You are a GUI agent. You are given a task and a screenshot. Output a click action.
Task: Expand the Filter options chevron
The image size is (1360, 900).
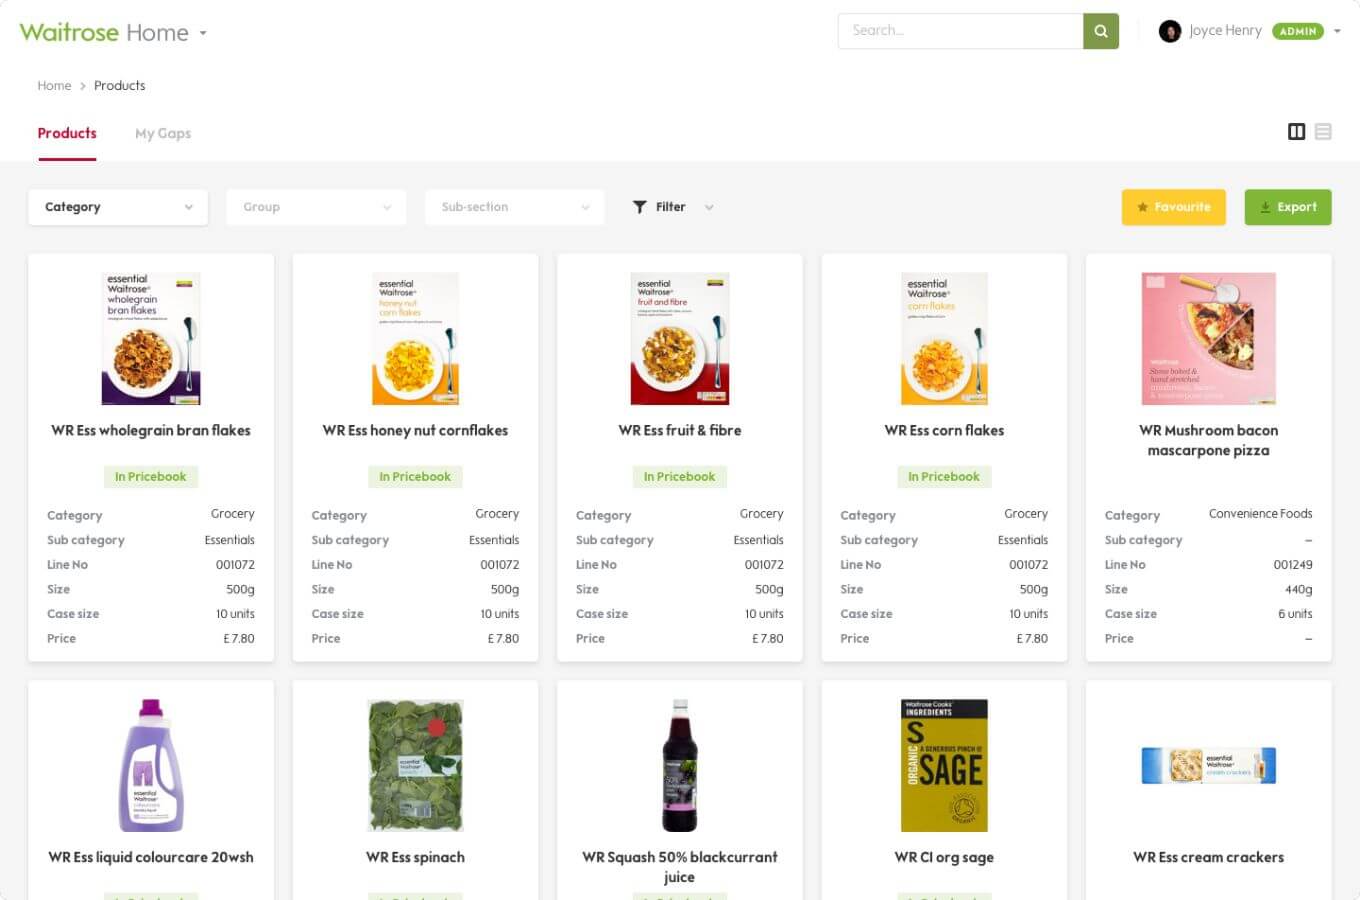click(709, 207)
